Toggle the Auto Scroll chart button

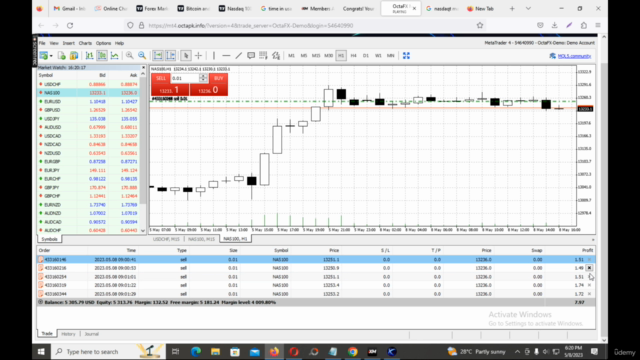click(158, 56)
